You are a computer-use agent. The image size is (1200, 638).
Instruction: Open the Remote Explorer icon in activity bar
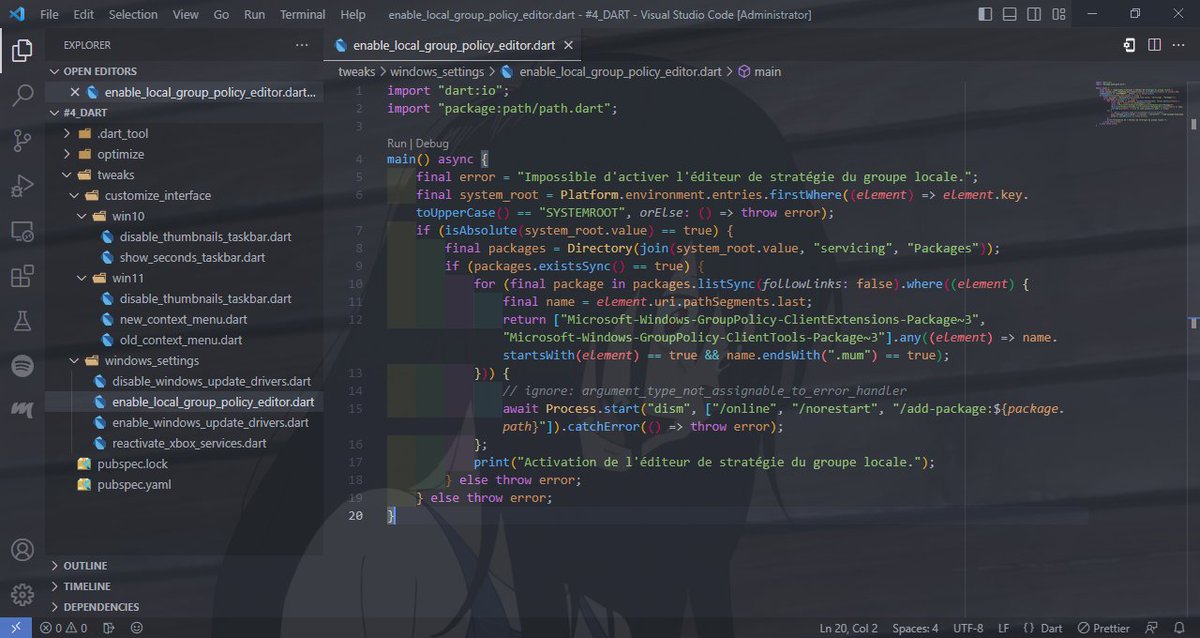pos(22,231)
